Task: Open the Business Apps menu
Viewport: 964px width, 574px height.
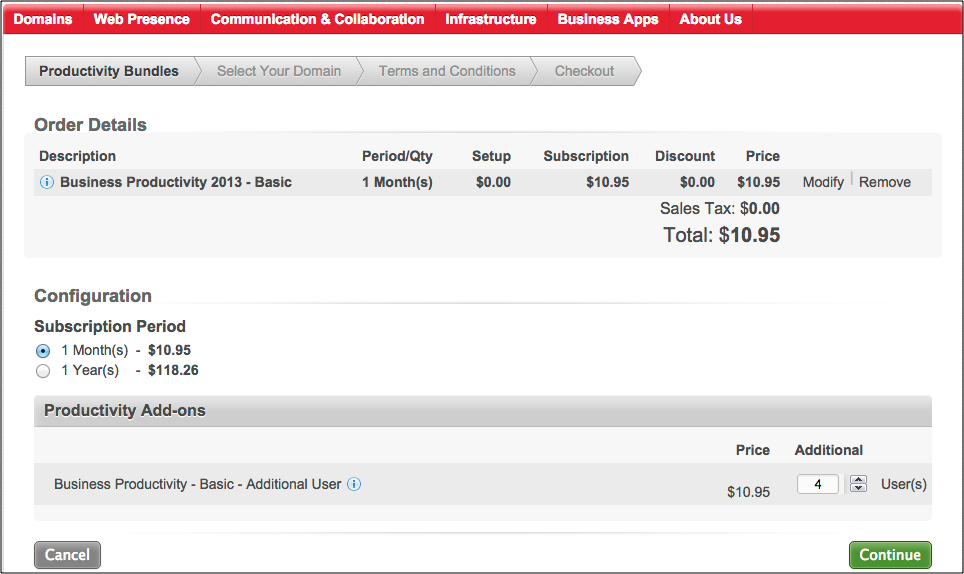Action: coord(608,19)
